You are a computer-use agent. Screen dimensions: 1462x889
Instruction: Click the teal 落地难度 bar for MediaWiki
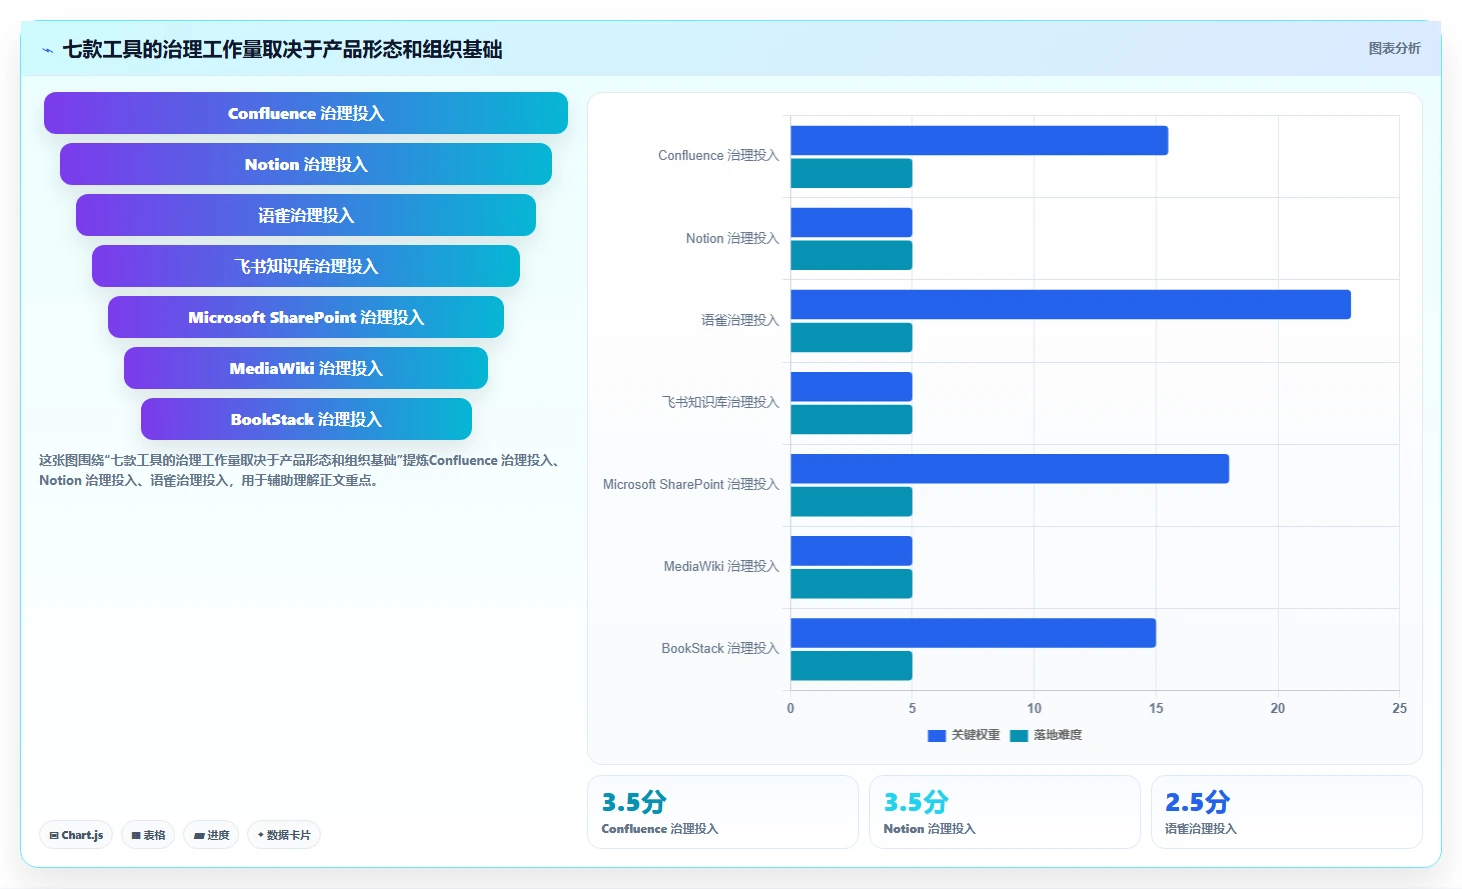pyautogui.click(x=851, y=583)
